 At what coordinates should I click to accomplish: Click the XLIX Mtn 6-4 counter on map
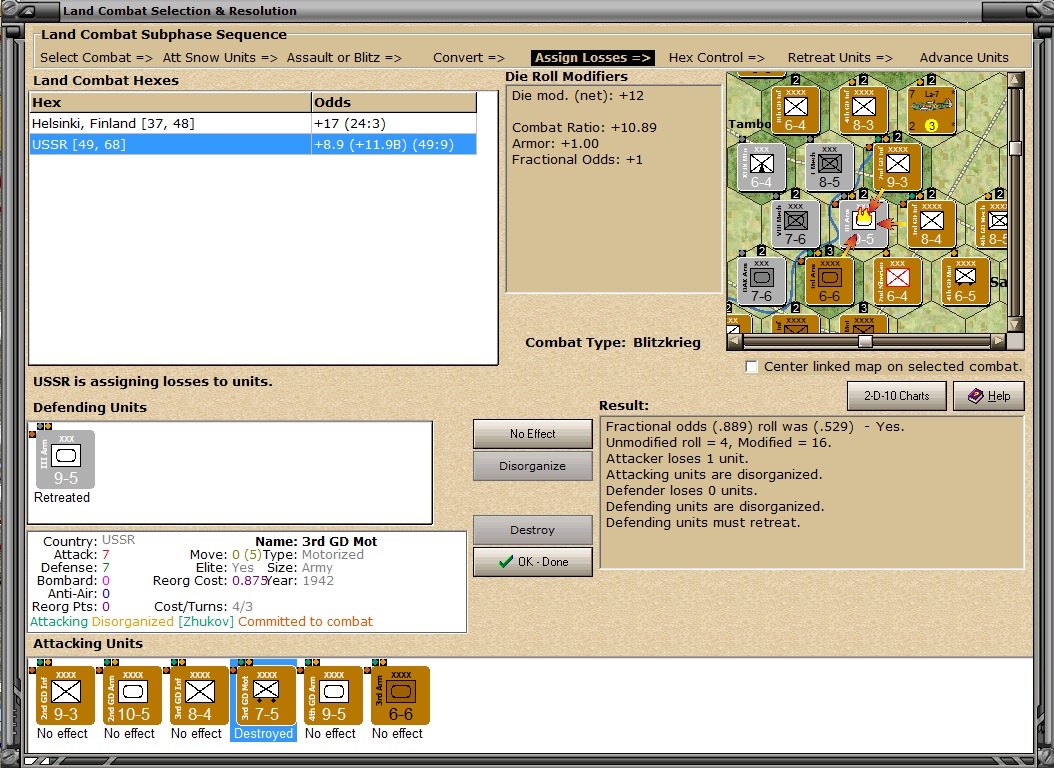click(761, 167)
